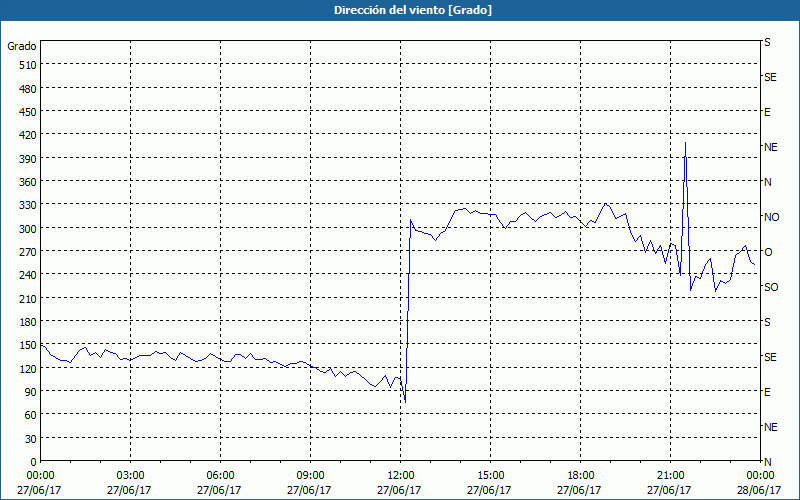Screen dimensions: 800x500
Task: Select the 27/06/17 date under 12:00
Action: [x=399, y=490]
